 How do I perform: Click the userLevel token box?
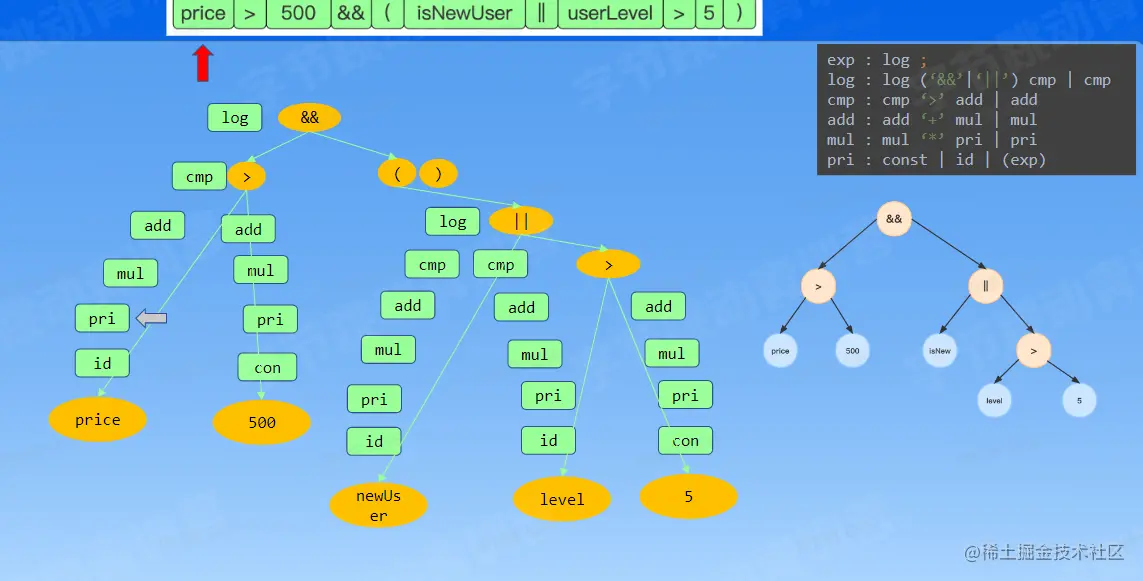click(x=610, y=14)
